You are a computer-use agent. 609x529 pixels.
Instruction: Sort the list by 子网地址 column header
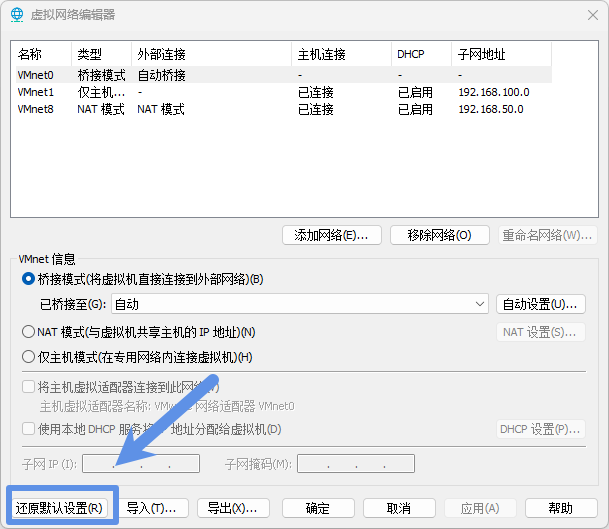500,54
